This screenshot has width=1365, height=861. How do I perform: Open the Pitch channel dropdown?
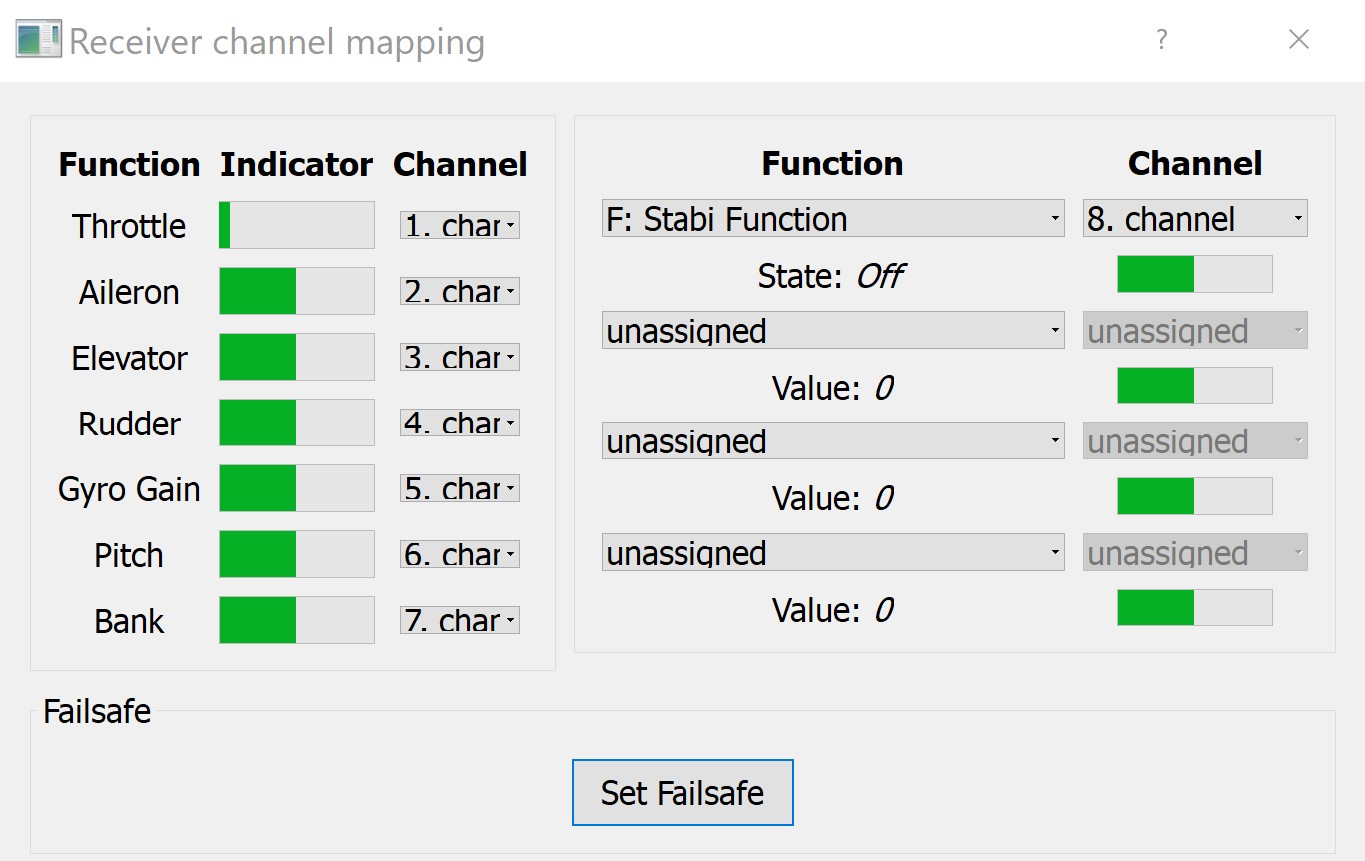pos(460,555)
